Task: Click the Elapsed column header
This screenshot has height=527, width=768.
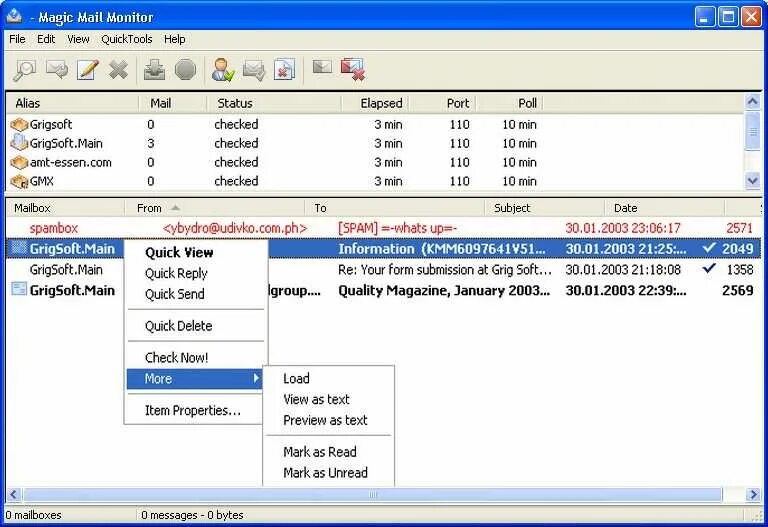Action: click(376, 103)
